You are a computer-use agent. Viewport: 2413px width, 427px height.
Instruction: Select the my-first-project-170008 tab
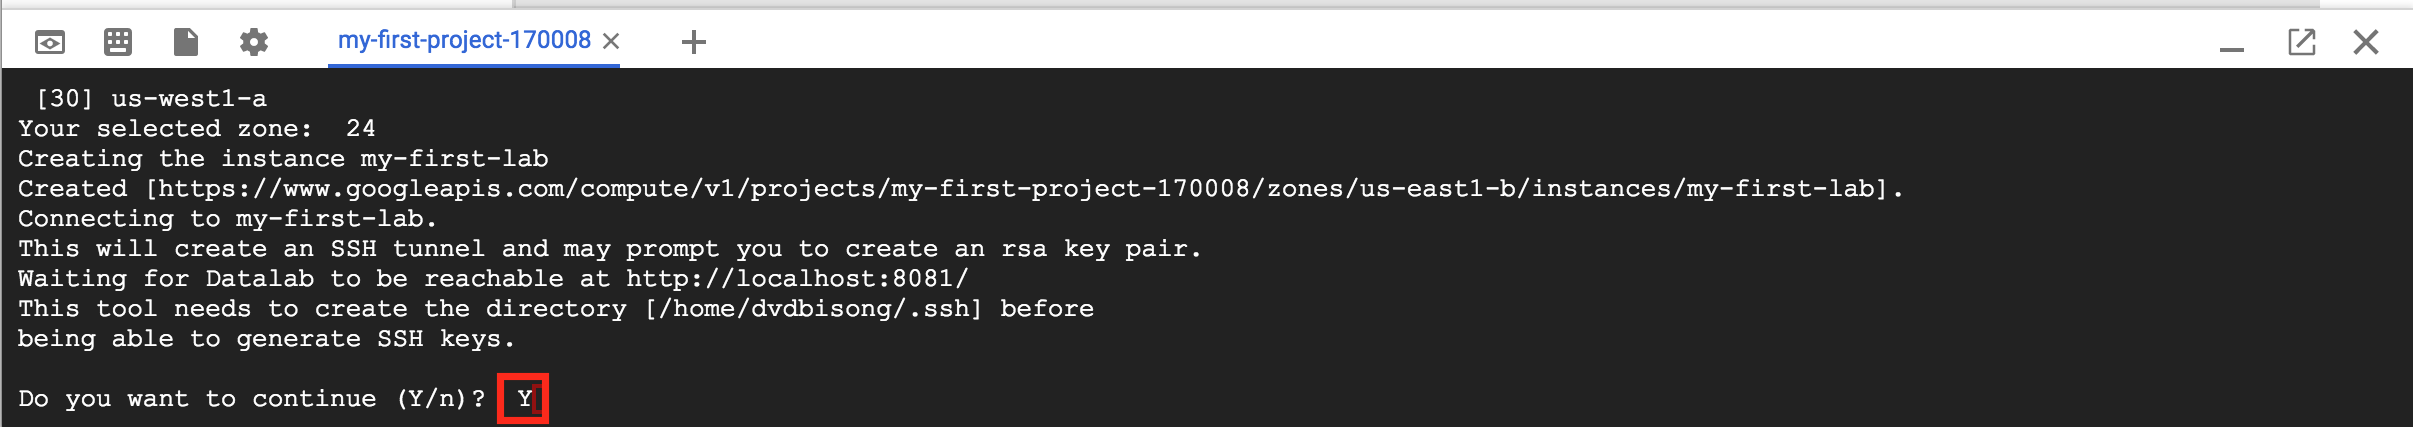coord(464,40)
